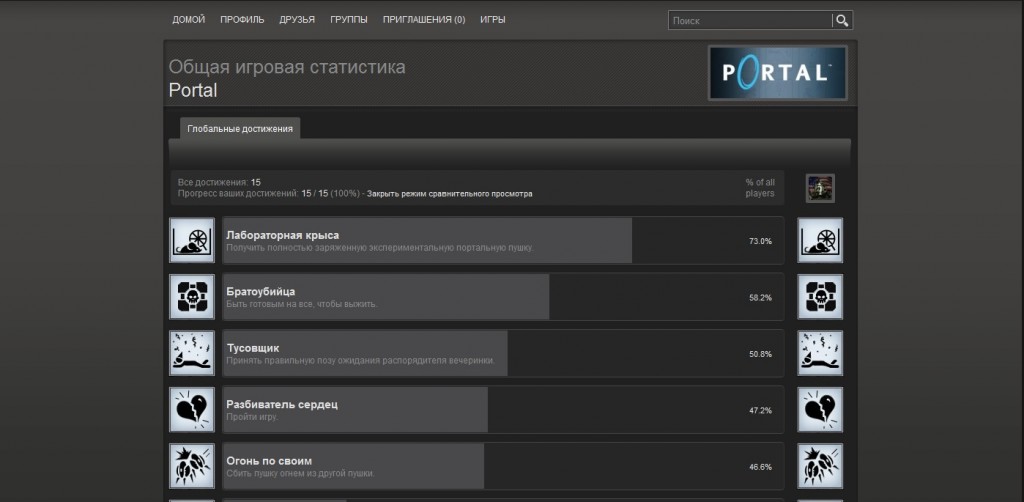Click the Прогресс ваших достижений 15 / 15 text
The image size is (1024, 502).
point(270,194)
